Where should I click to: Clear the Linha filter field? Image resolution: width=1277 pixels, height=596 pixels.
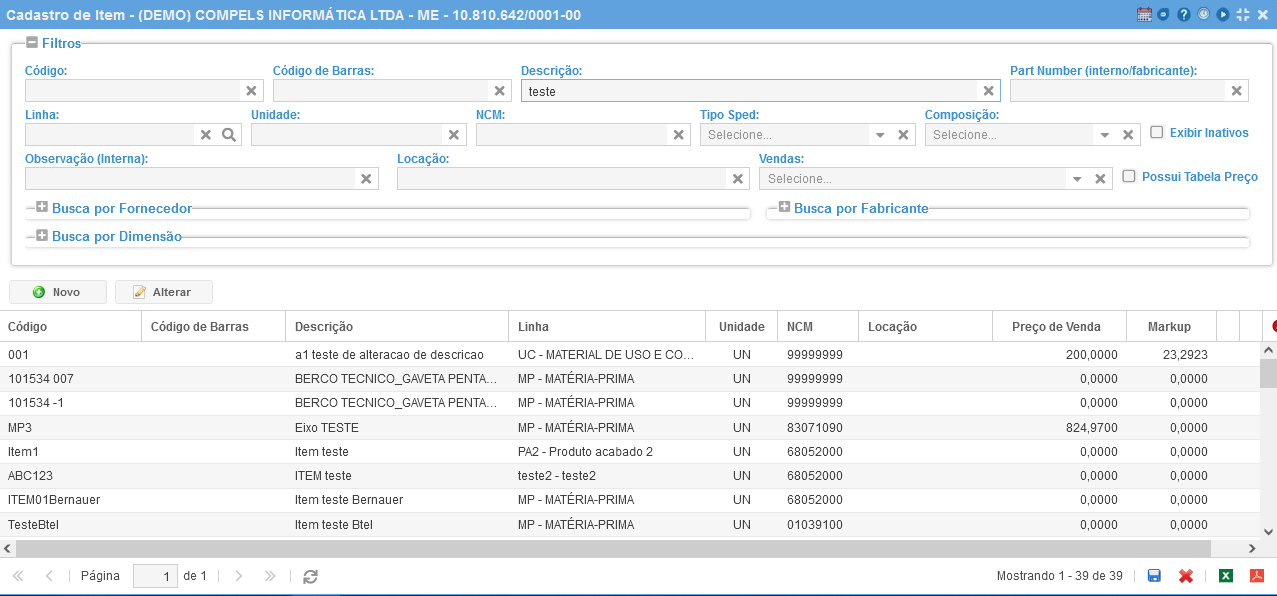(x=206, y=135)
